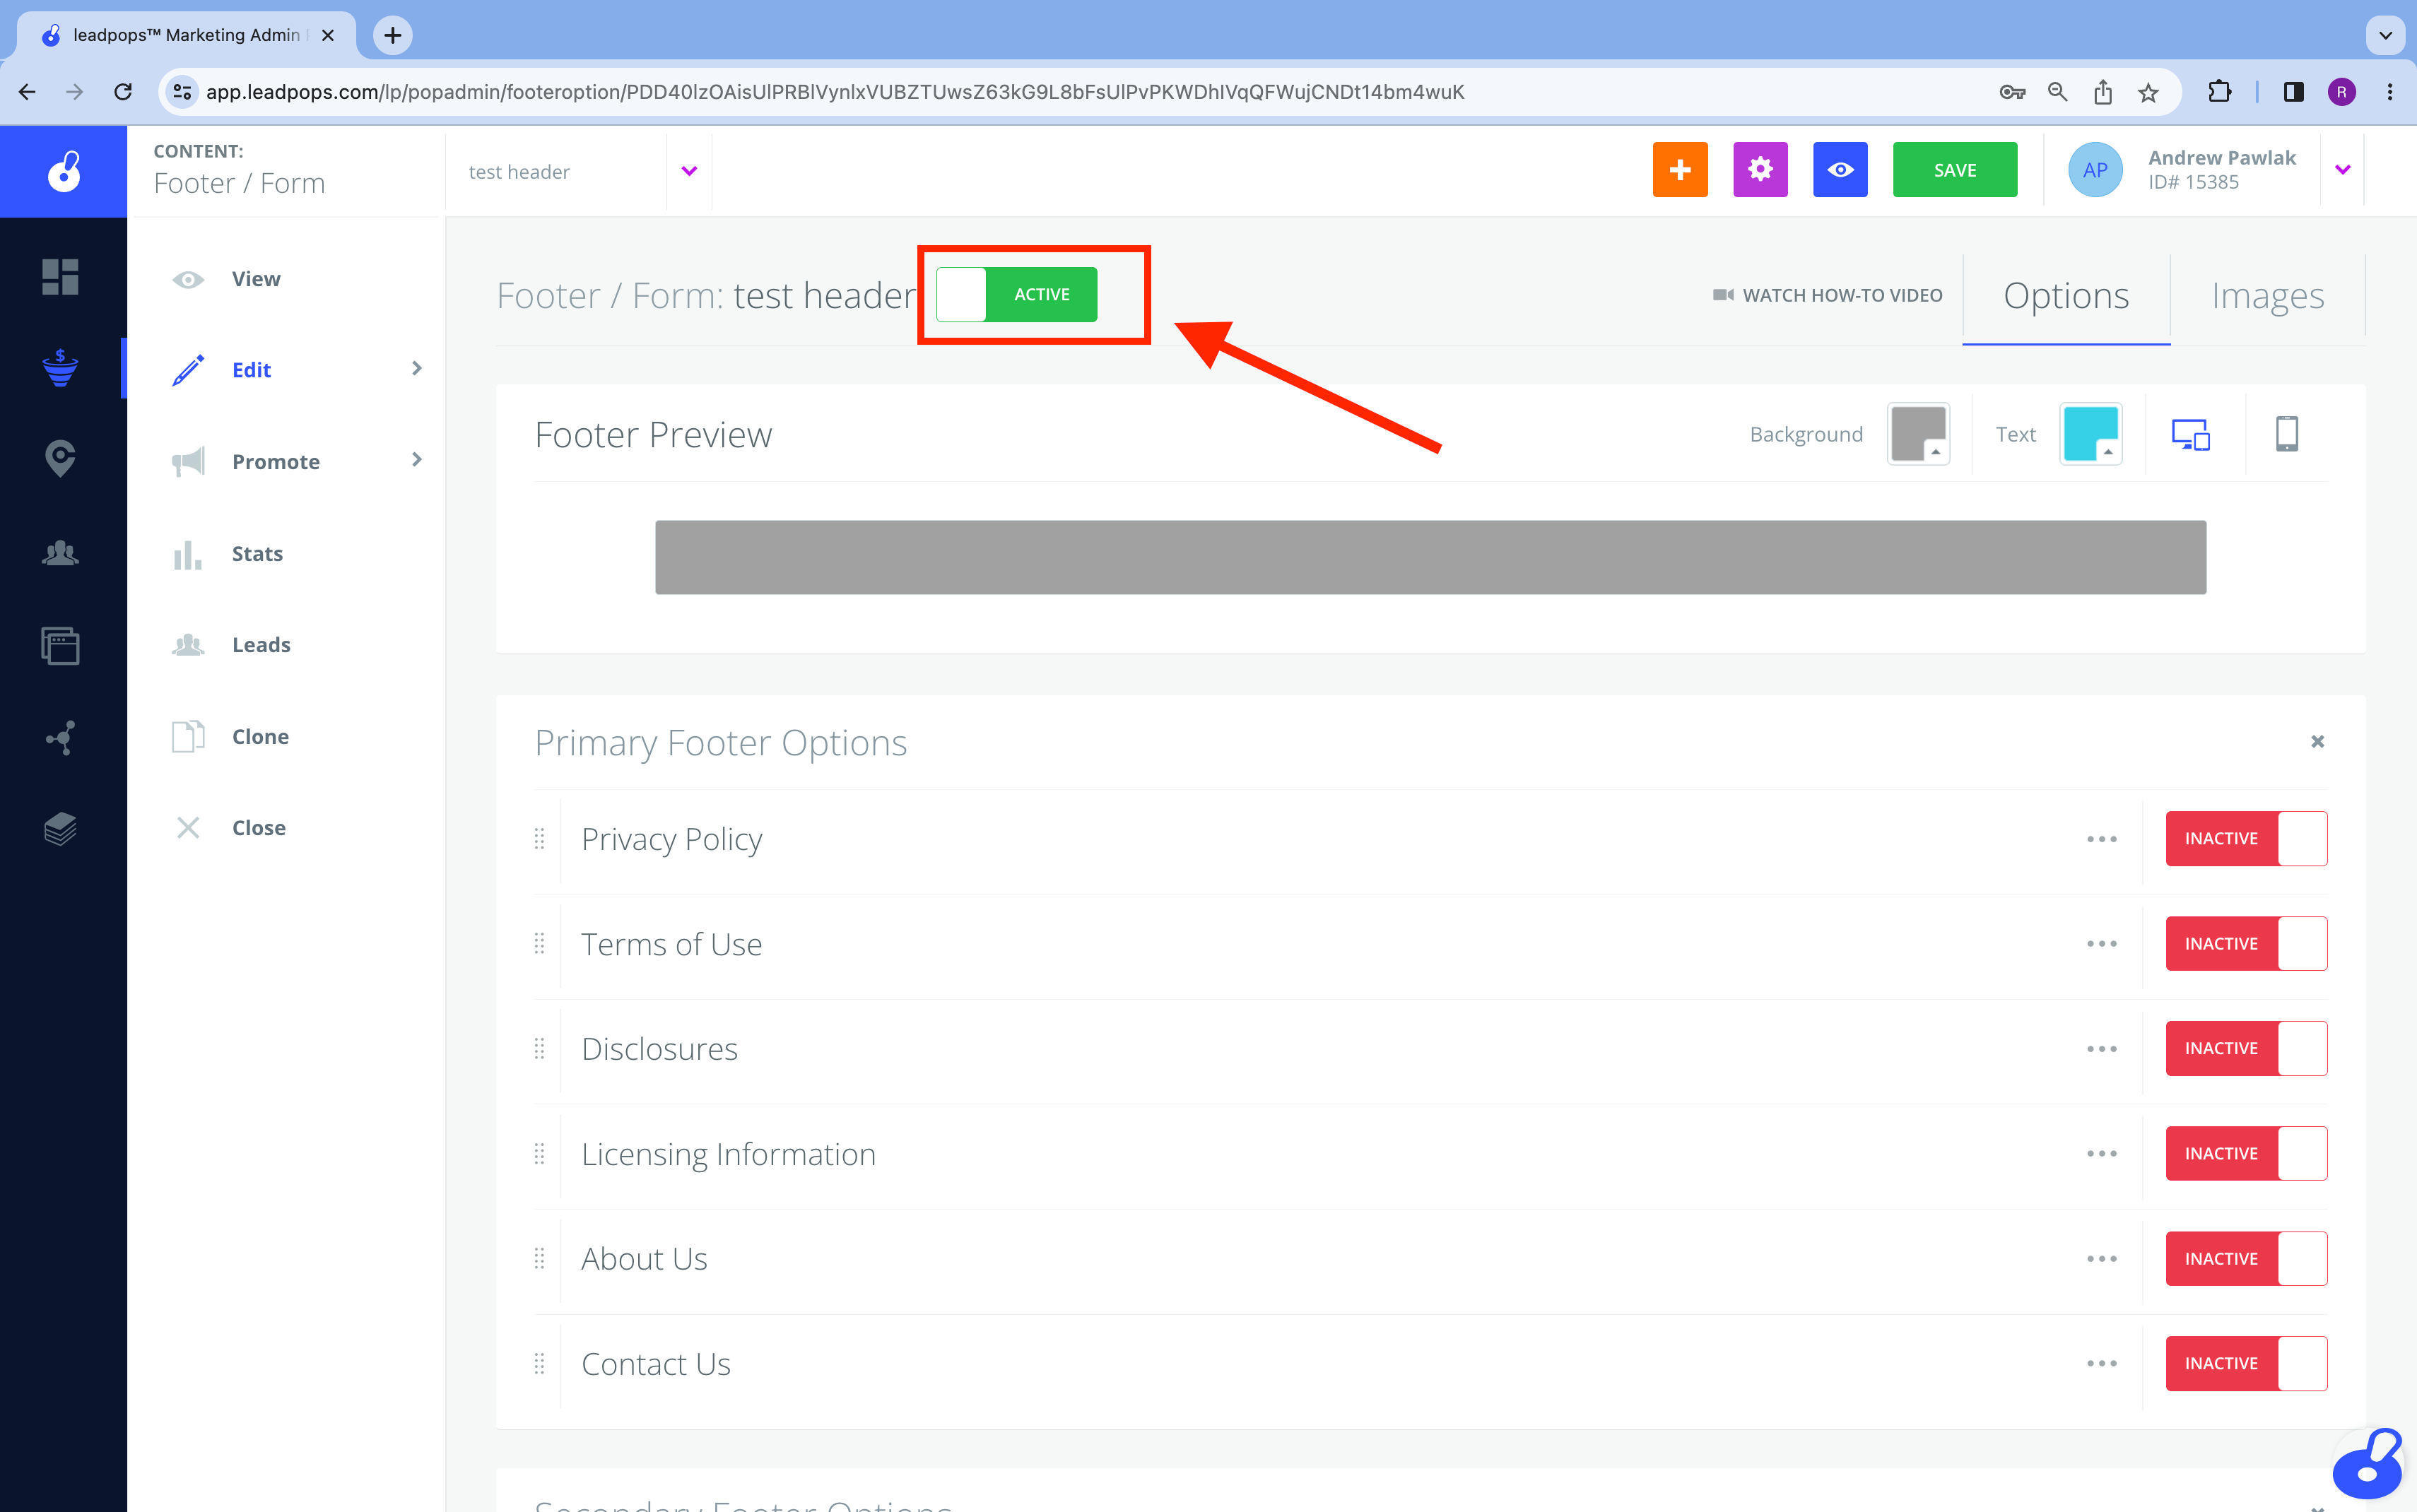Open the browser window icon in the sidebar
This screenshot has height=1512, width=2417.
point(60,645)
